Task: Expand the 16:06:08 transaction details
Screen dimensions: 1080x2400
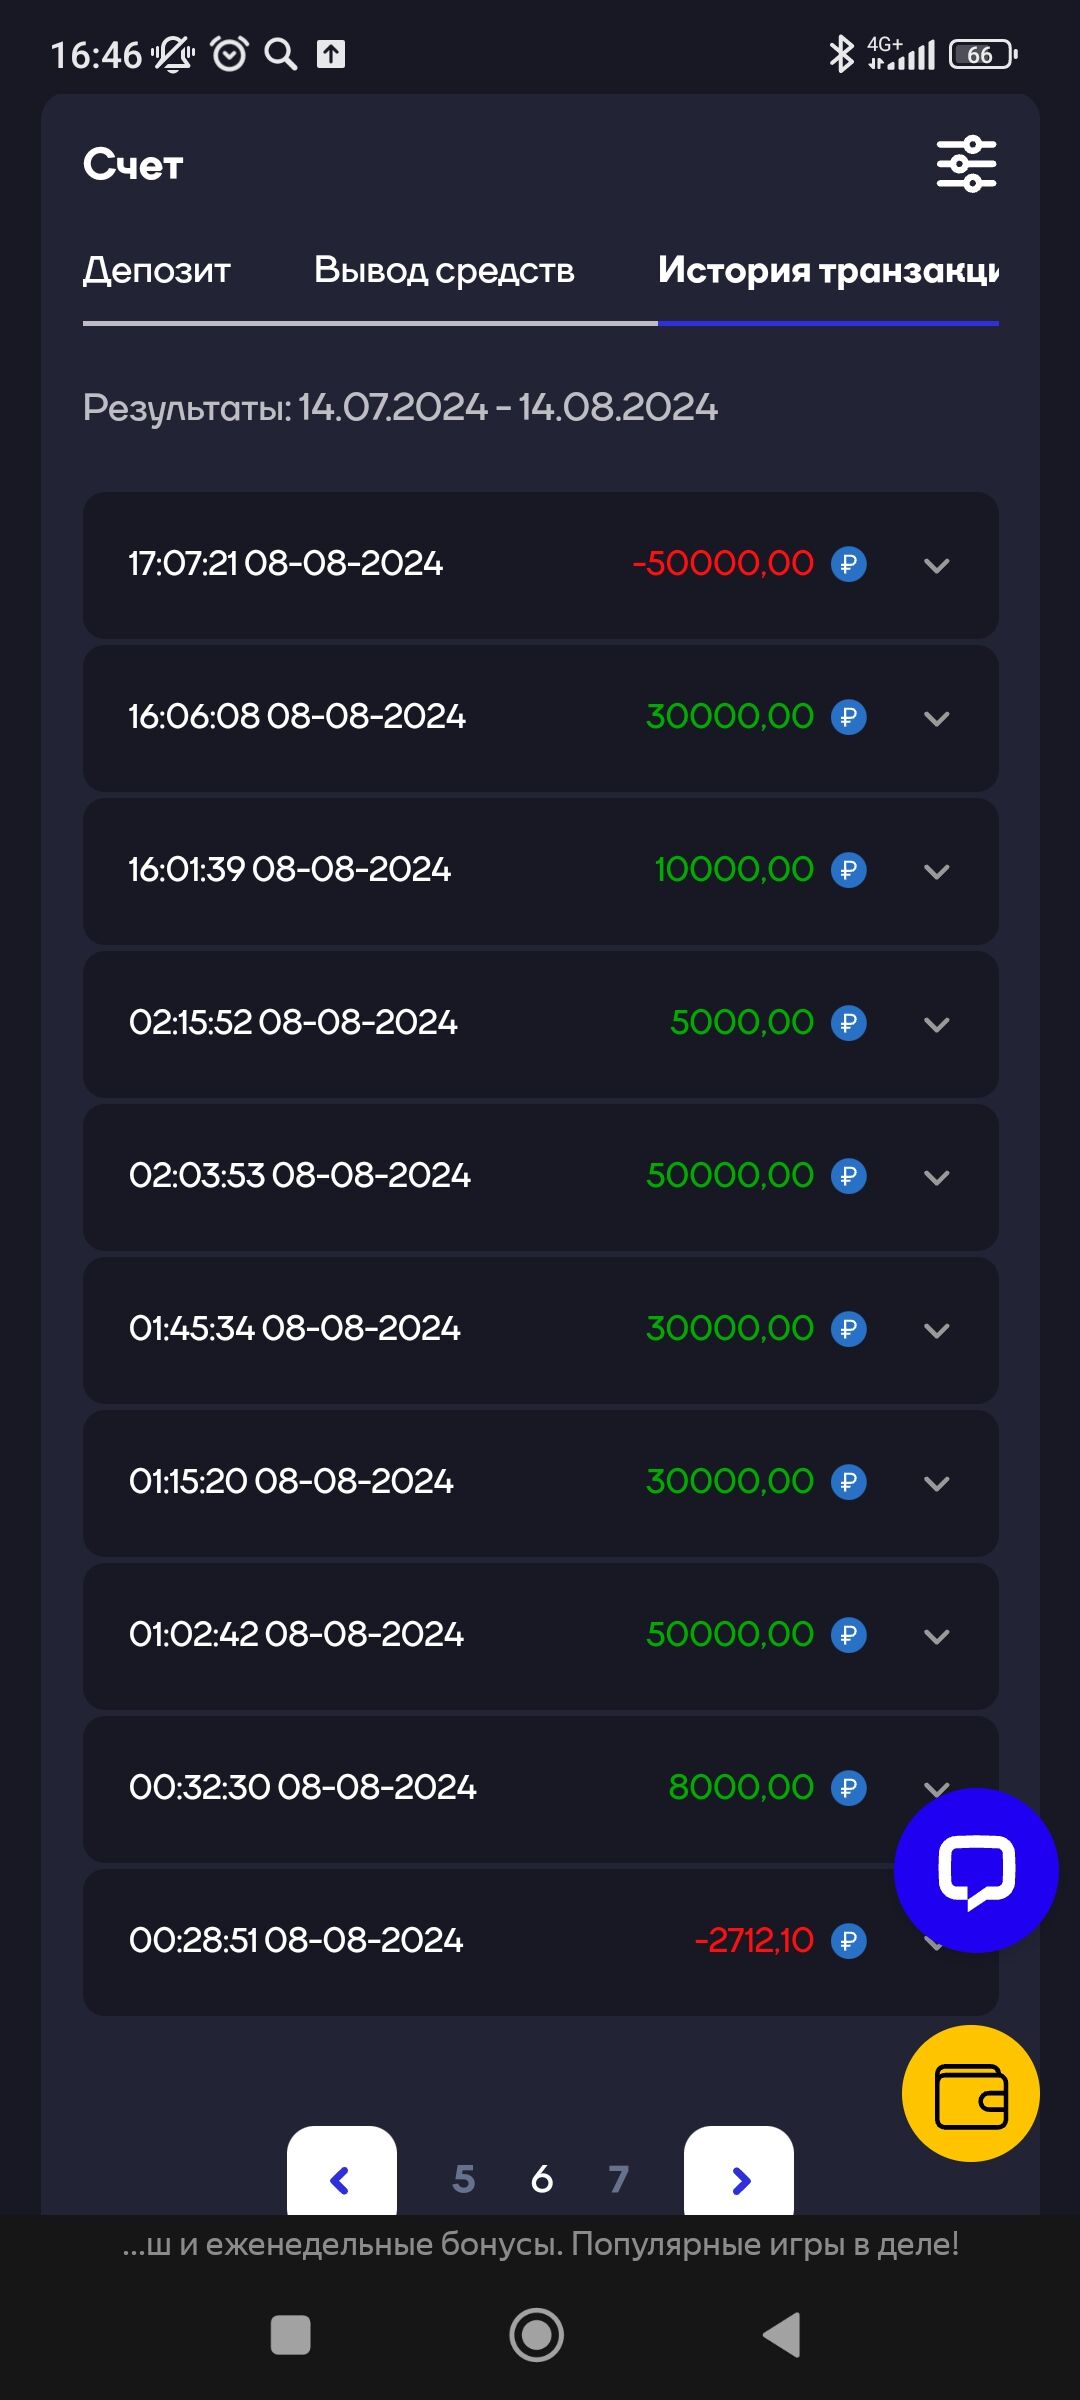Action: (x=936, y=718)
